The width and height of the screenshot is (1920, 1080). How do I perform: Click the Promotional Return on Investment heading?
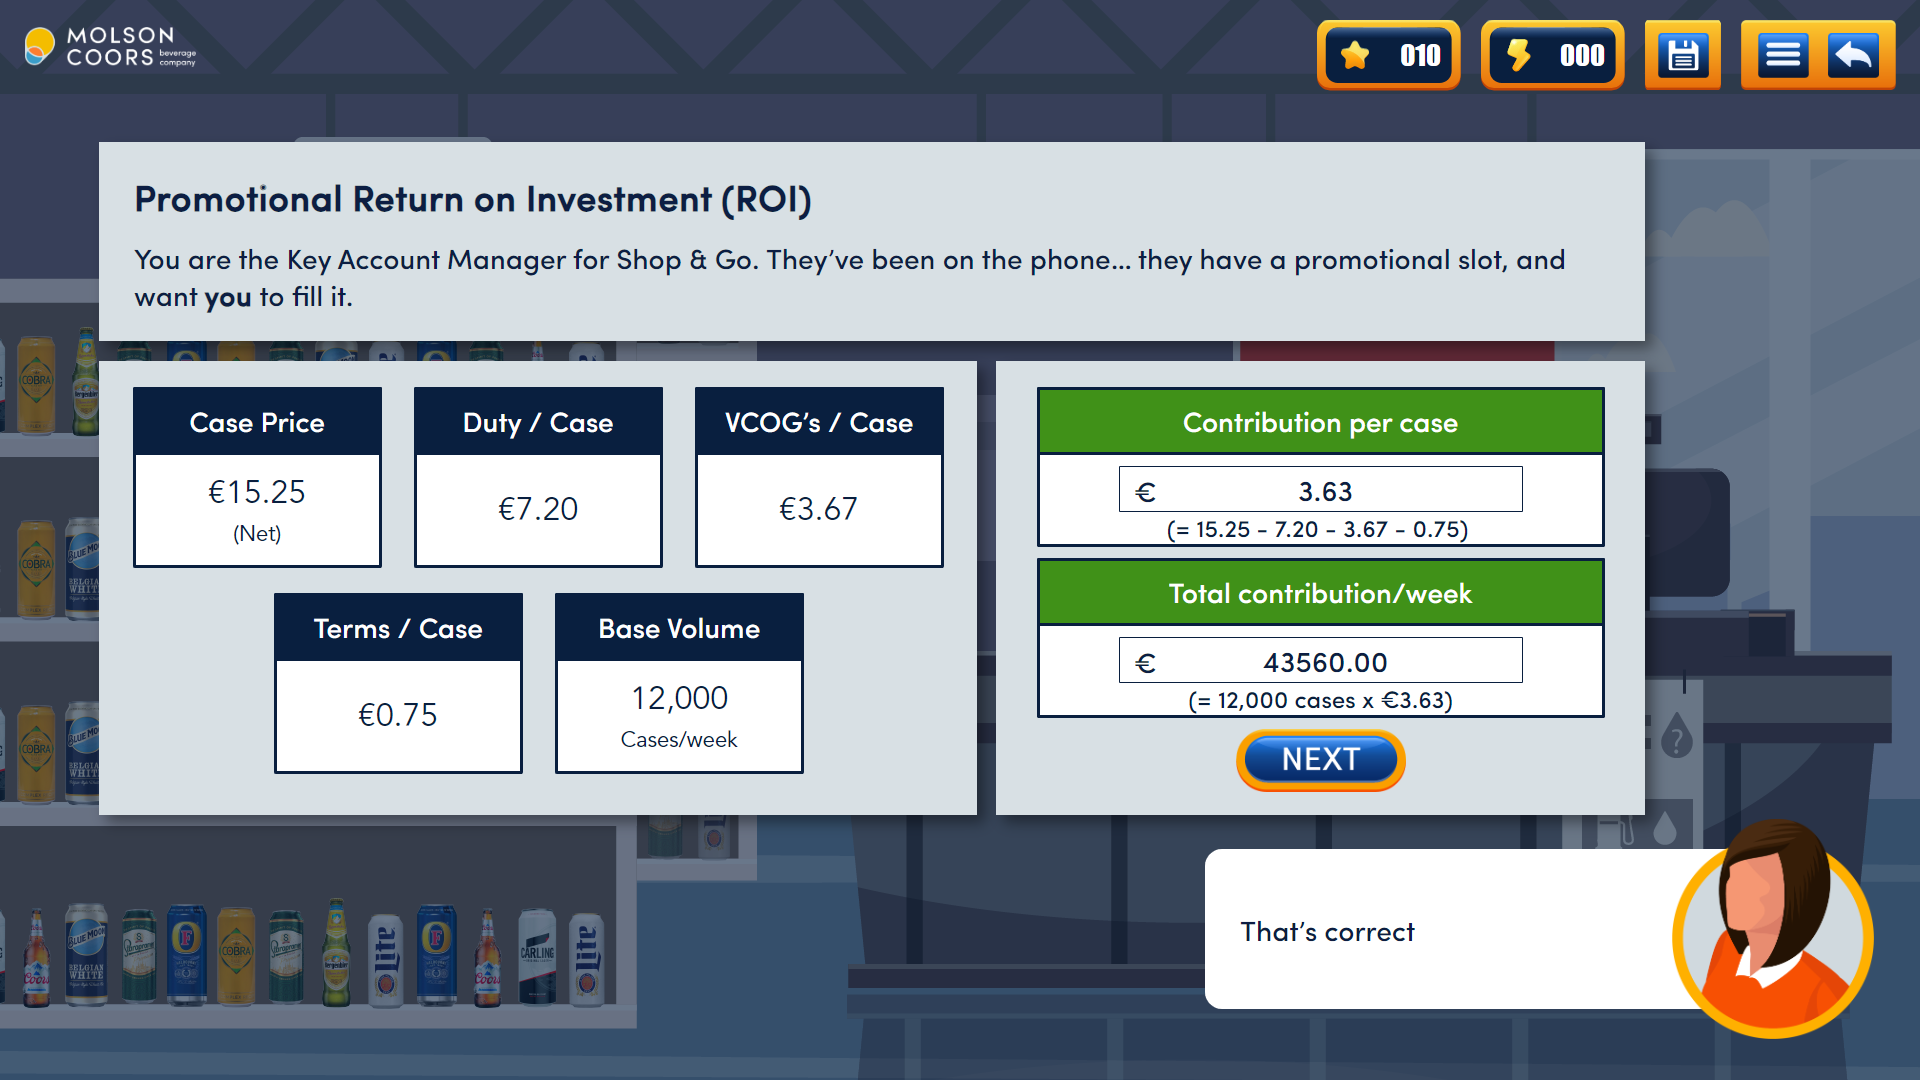(473, 200)
